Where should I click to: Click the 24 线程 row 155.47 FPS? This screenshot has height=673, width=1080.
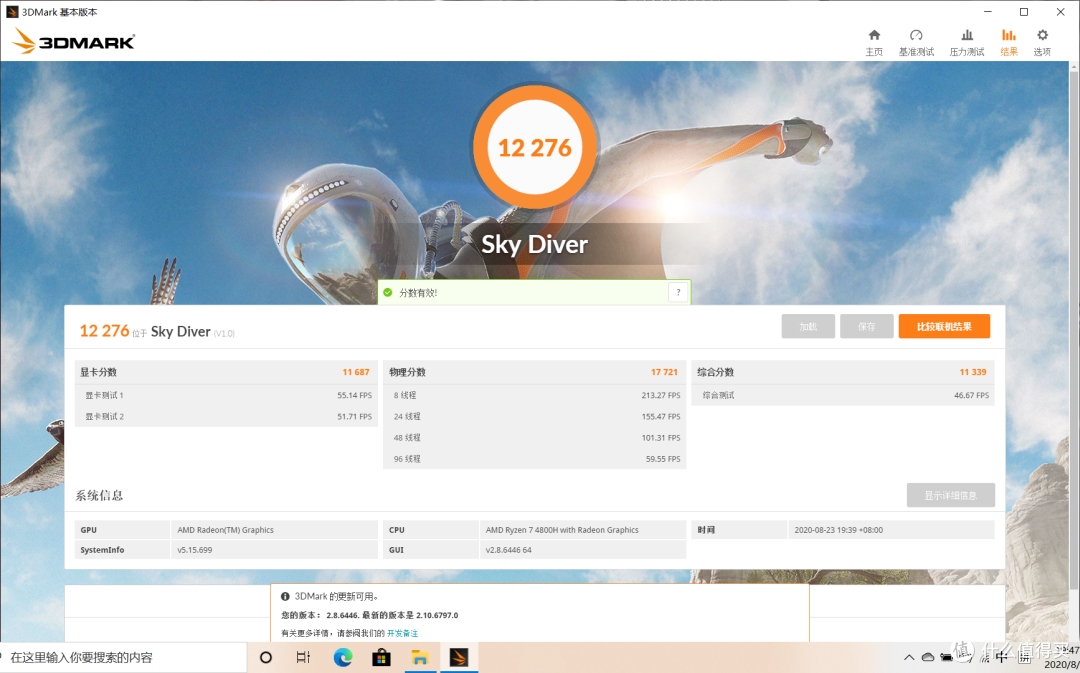tap(534, 417)
